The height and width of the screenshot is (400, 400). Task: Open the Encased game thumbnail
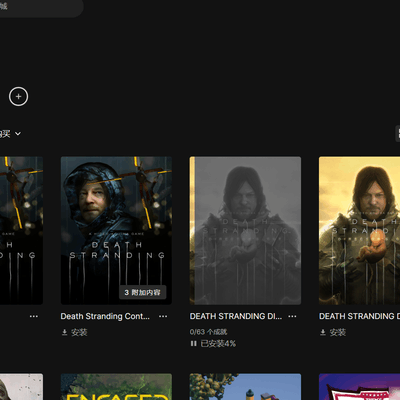116,387
